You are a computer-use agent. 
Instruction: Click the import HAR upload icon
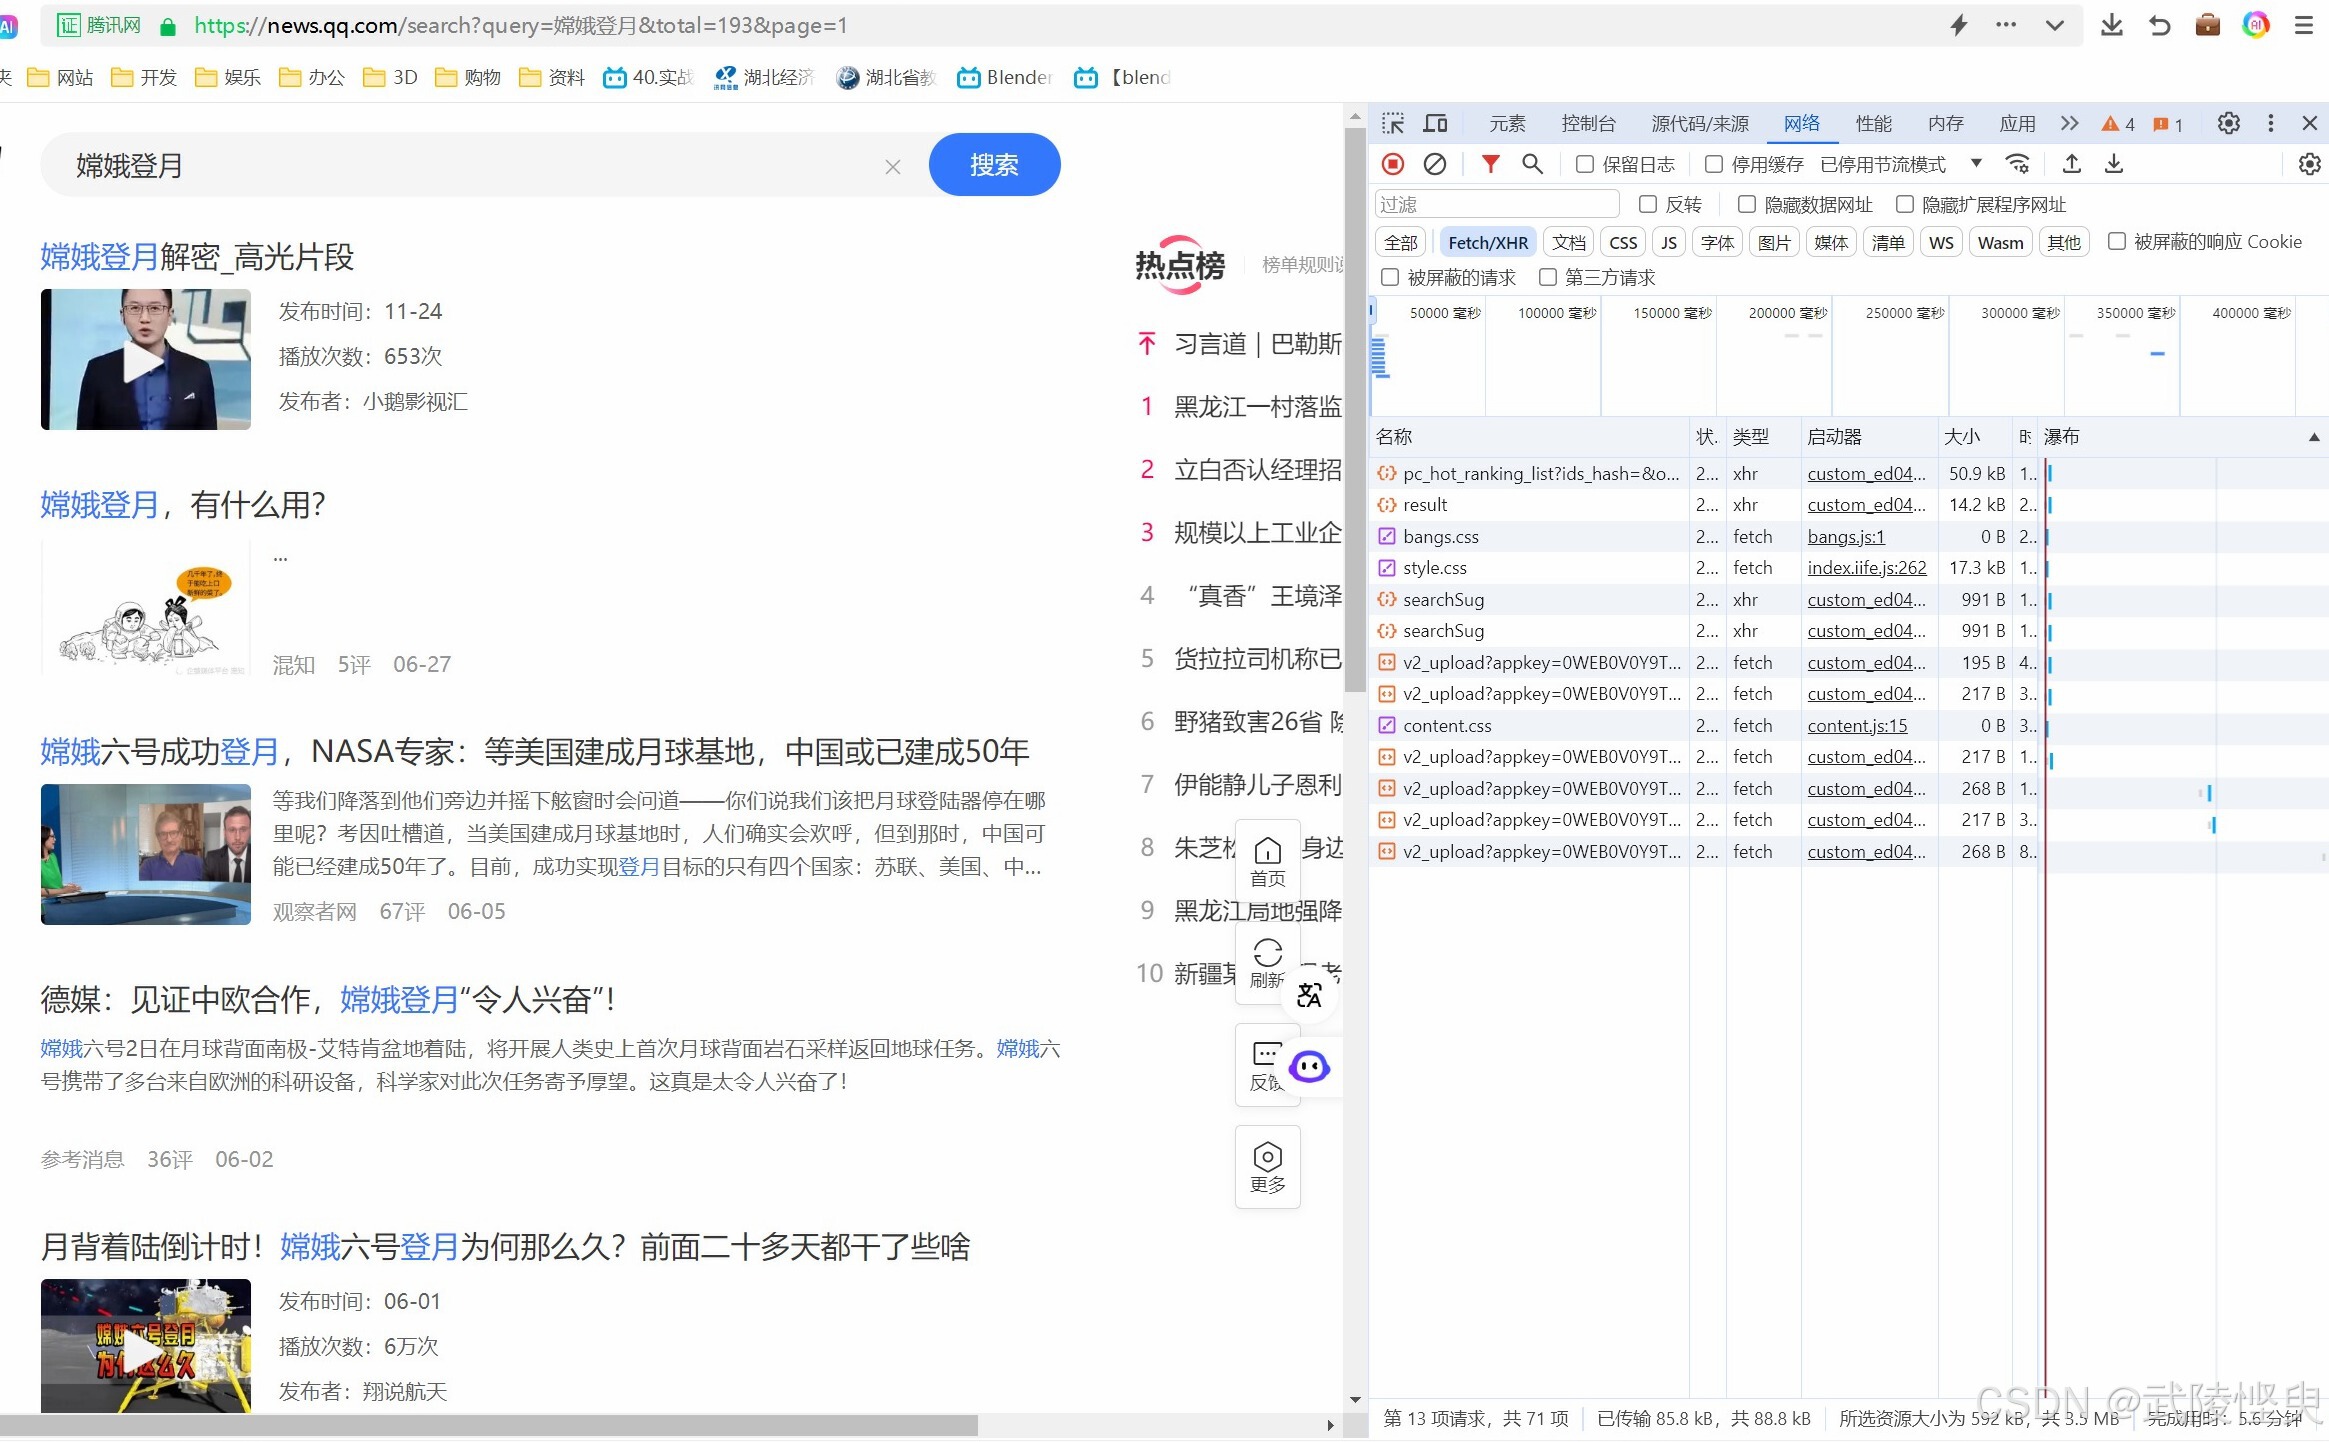click(2072, 164)
